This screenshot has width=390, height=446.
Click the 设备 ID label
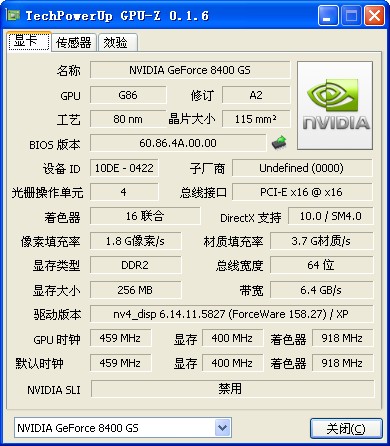(62, 169)
